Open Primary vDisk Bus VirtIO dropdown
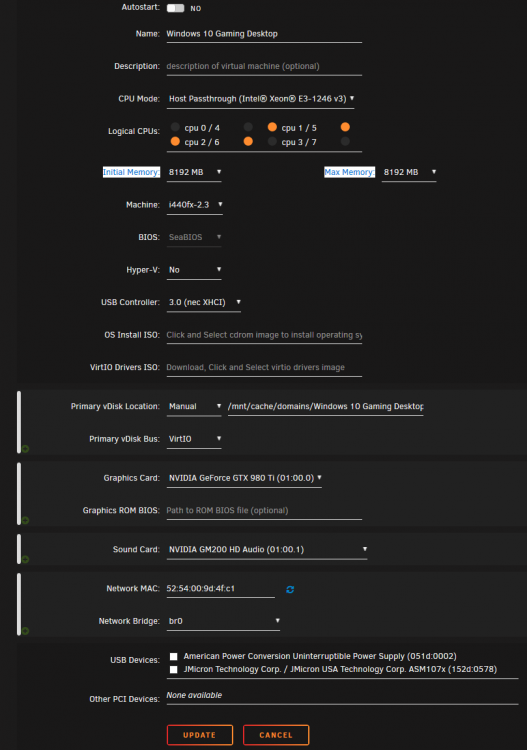The image size is (527, 750). [194, 439]
